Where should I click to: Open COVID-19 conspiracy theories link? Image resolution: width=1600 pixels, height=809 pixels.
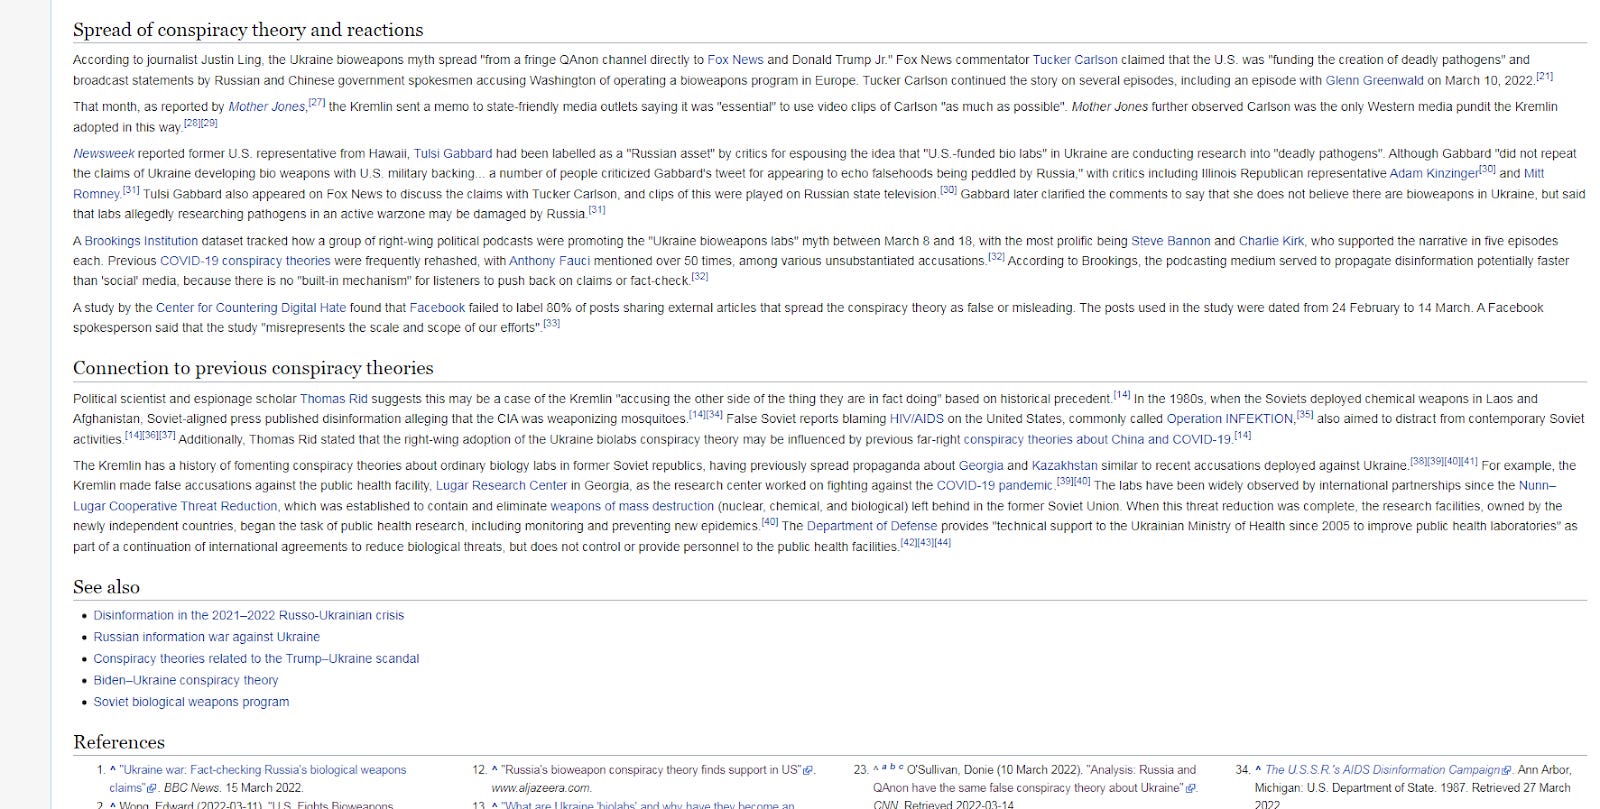(245, 261)
